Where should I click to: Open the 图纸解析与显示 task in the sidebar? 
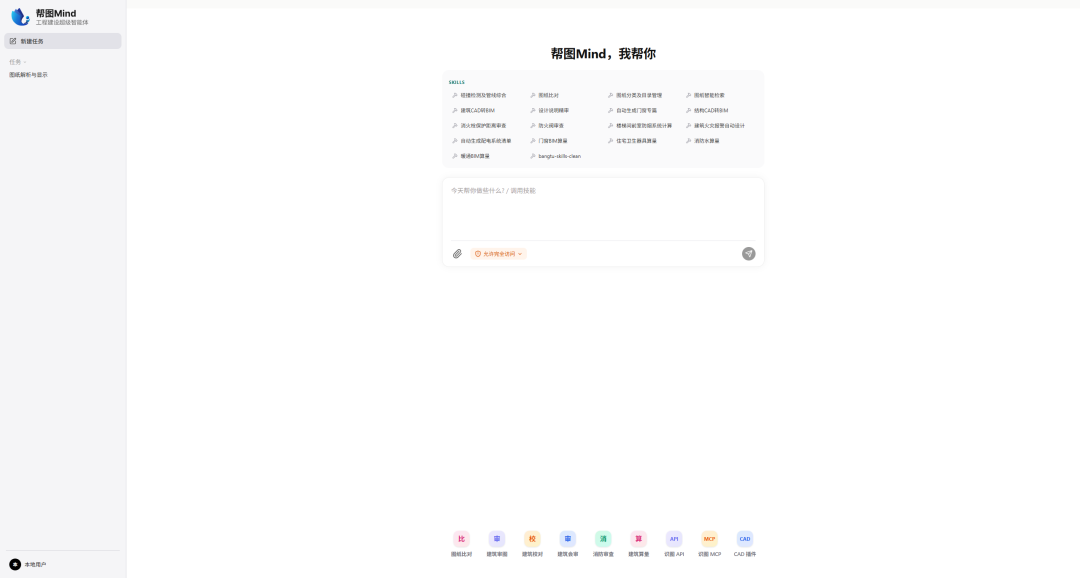(x=28, y=75)
